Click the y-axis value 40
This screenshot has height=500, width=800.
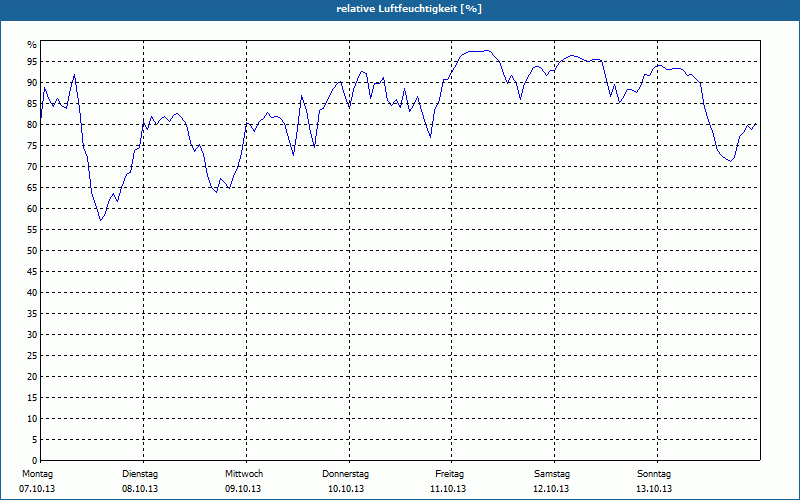pos(32,293)
